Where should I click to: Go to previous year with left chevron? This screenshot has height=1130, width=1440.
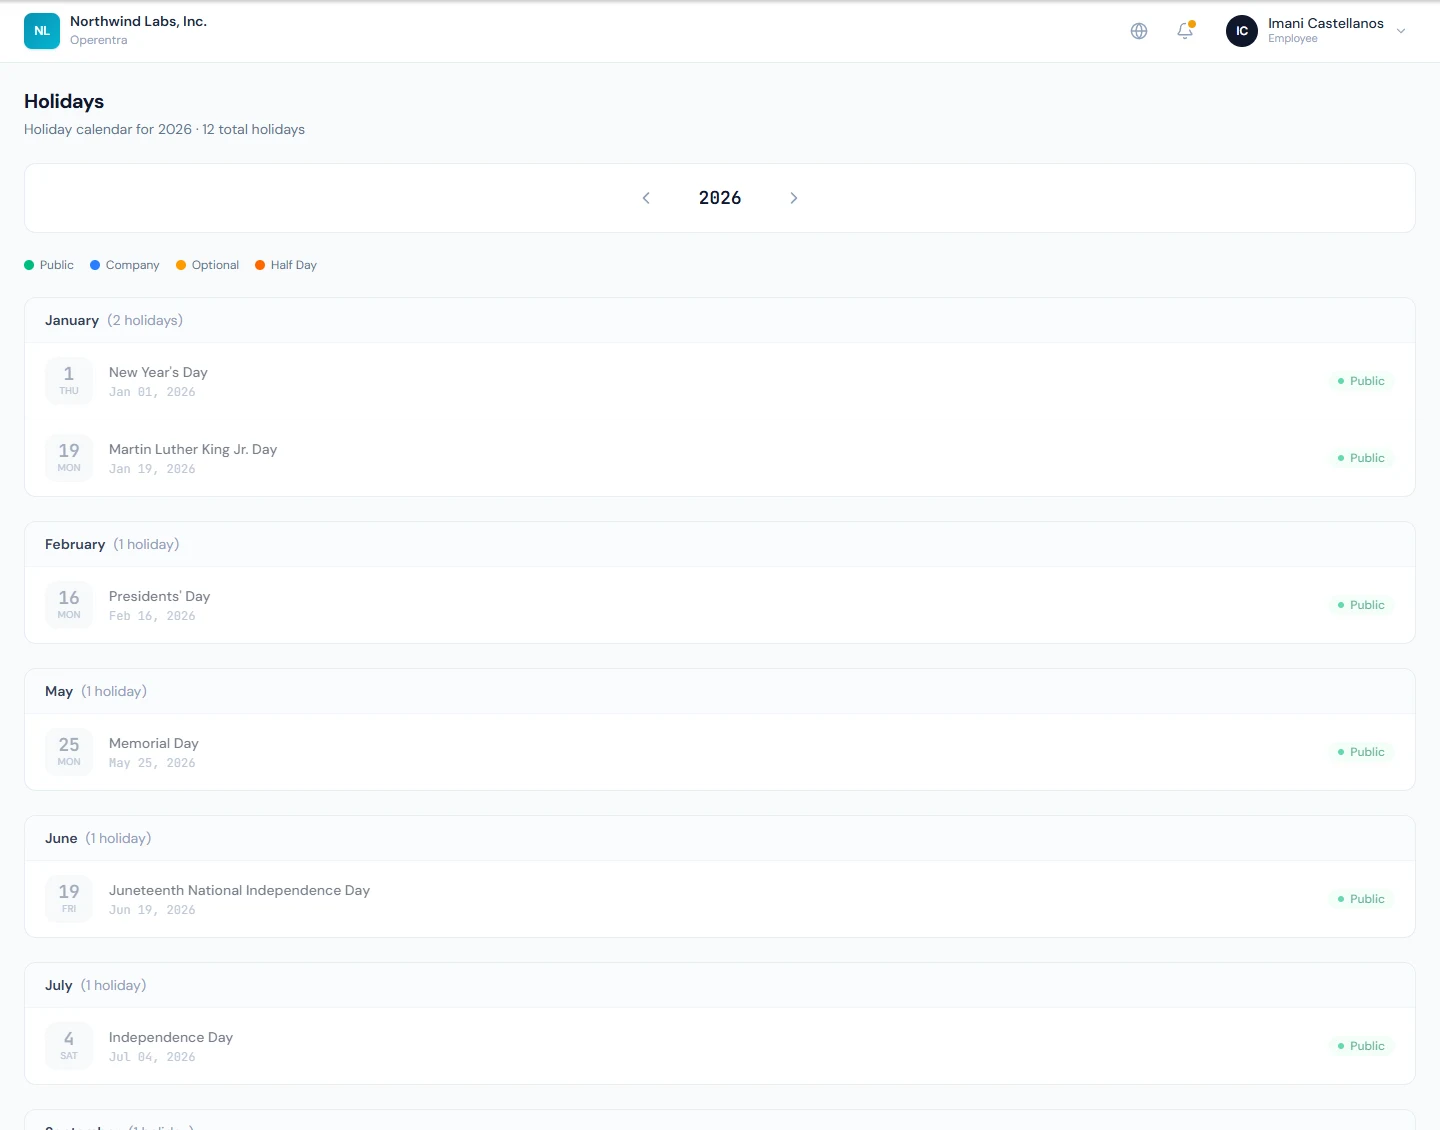click(x=646, y=198)
